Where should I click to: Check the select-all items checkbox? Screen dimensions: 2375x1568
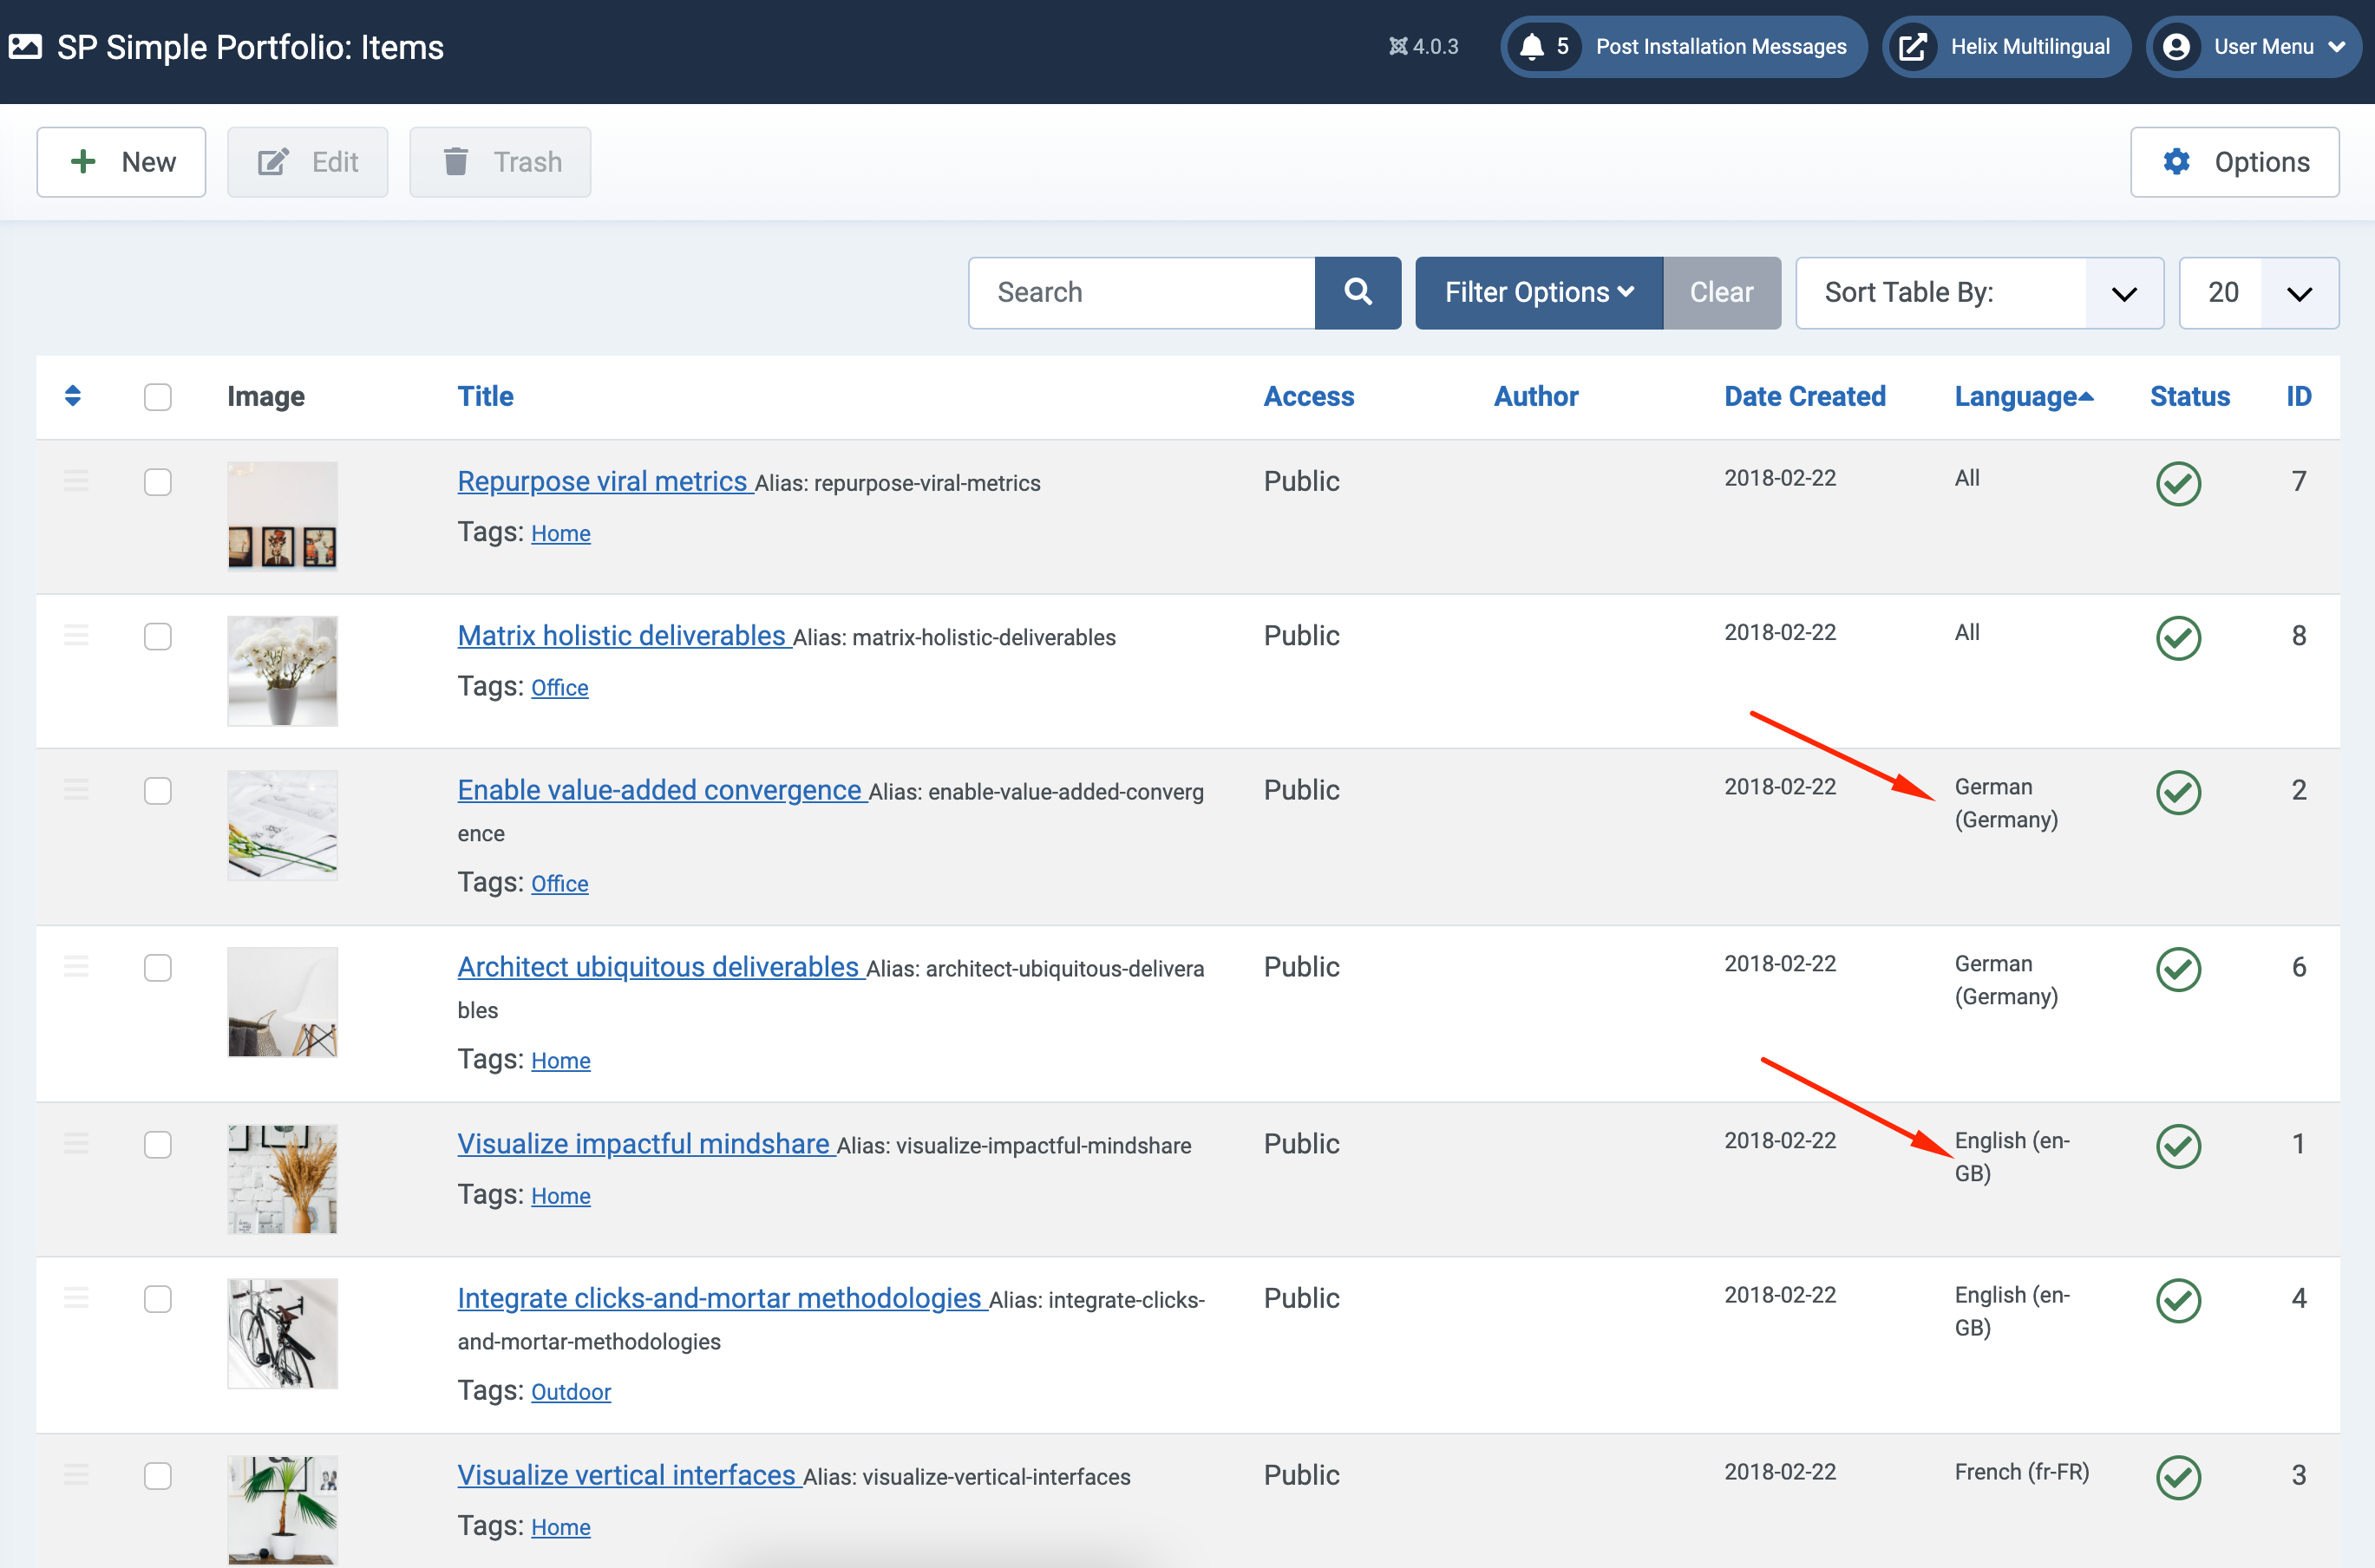click(x=157, y=397)
